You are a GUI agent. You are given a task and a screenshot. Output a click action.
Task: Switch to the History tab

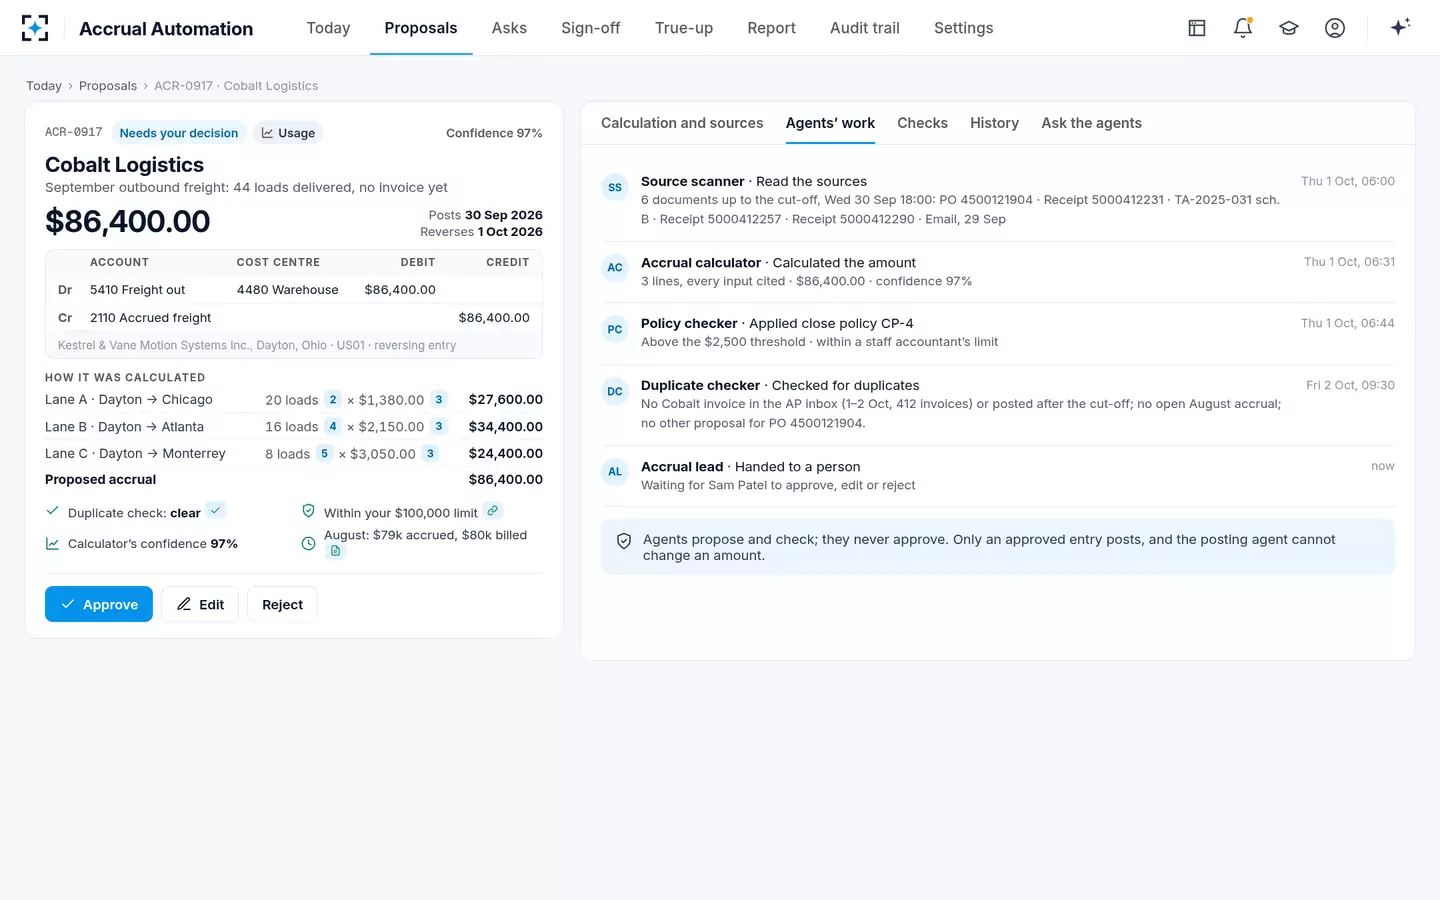994,123
